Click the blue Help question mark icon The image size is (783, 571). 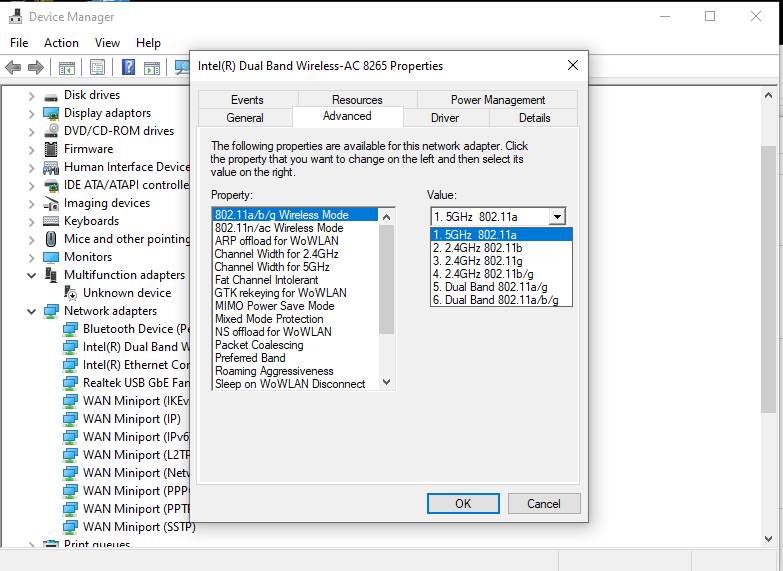[128, 67]
